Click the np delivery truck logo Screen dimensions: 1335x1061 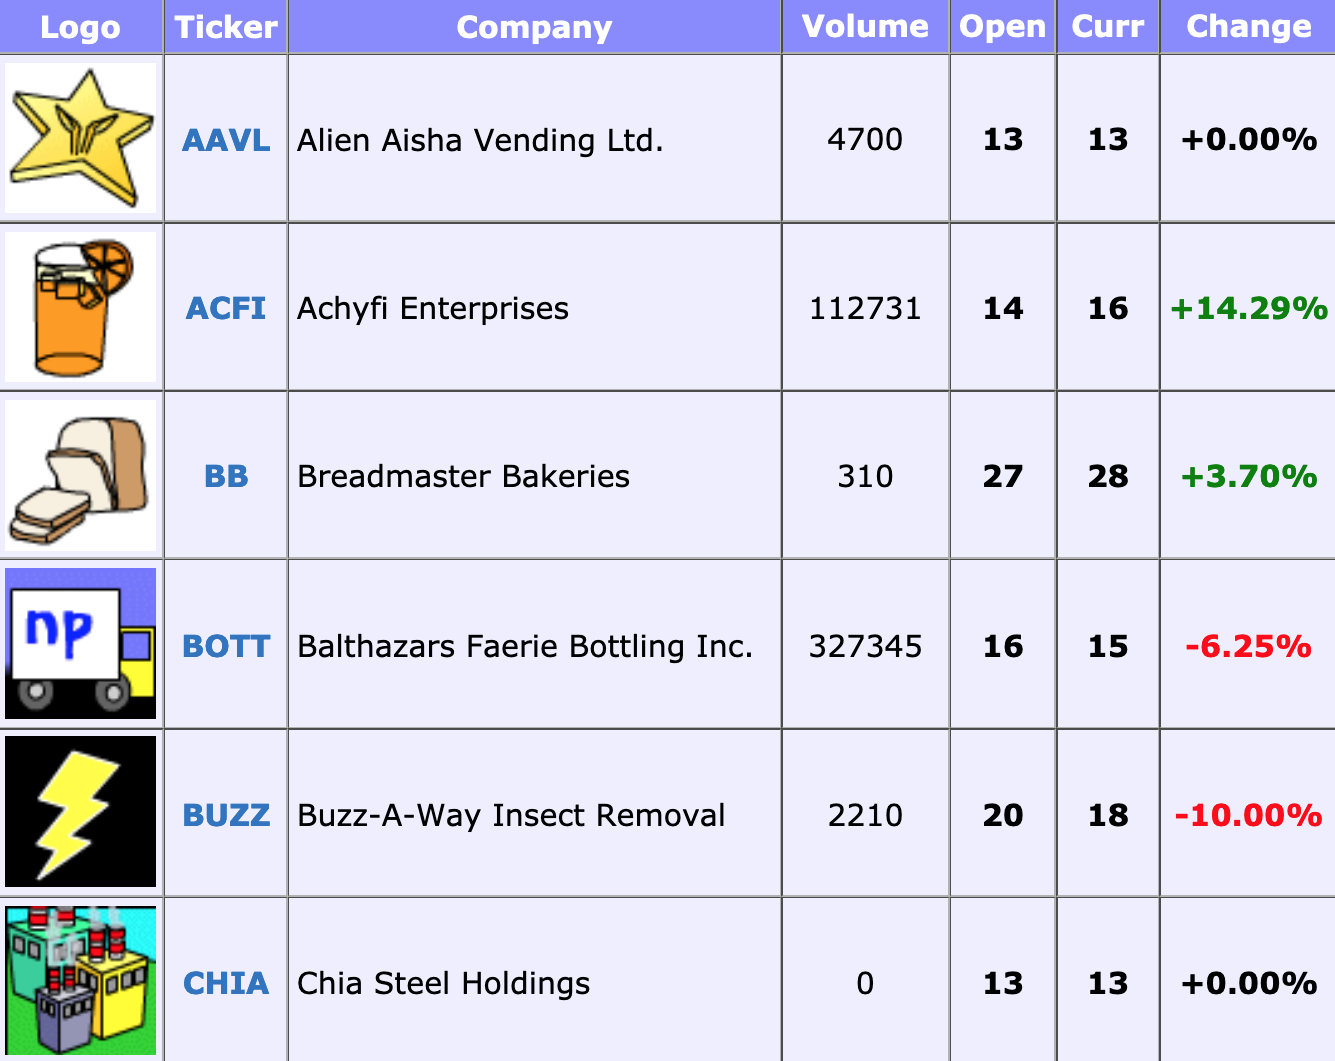81,644
